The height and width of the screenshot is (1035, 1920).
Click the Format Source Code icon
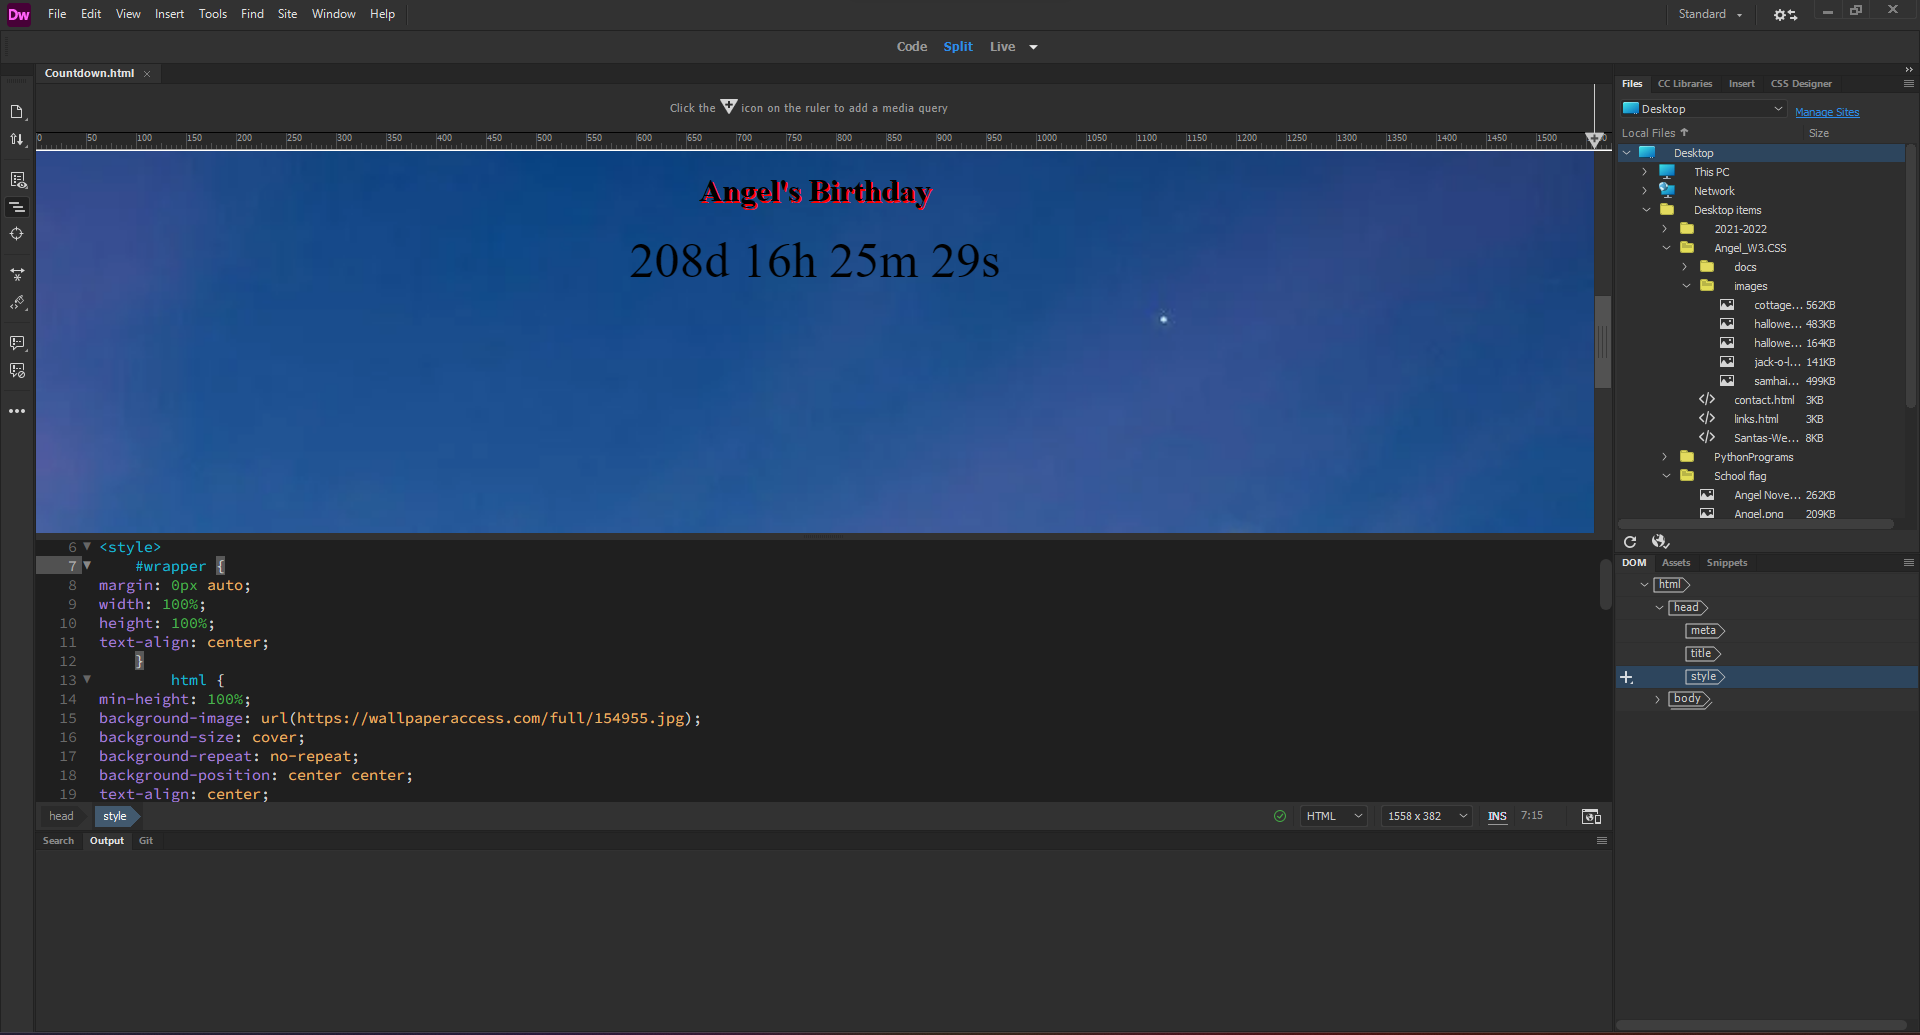tap(17, 303)
